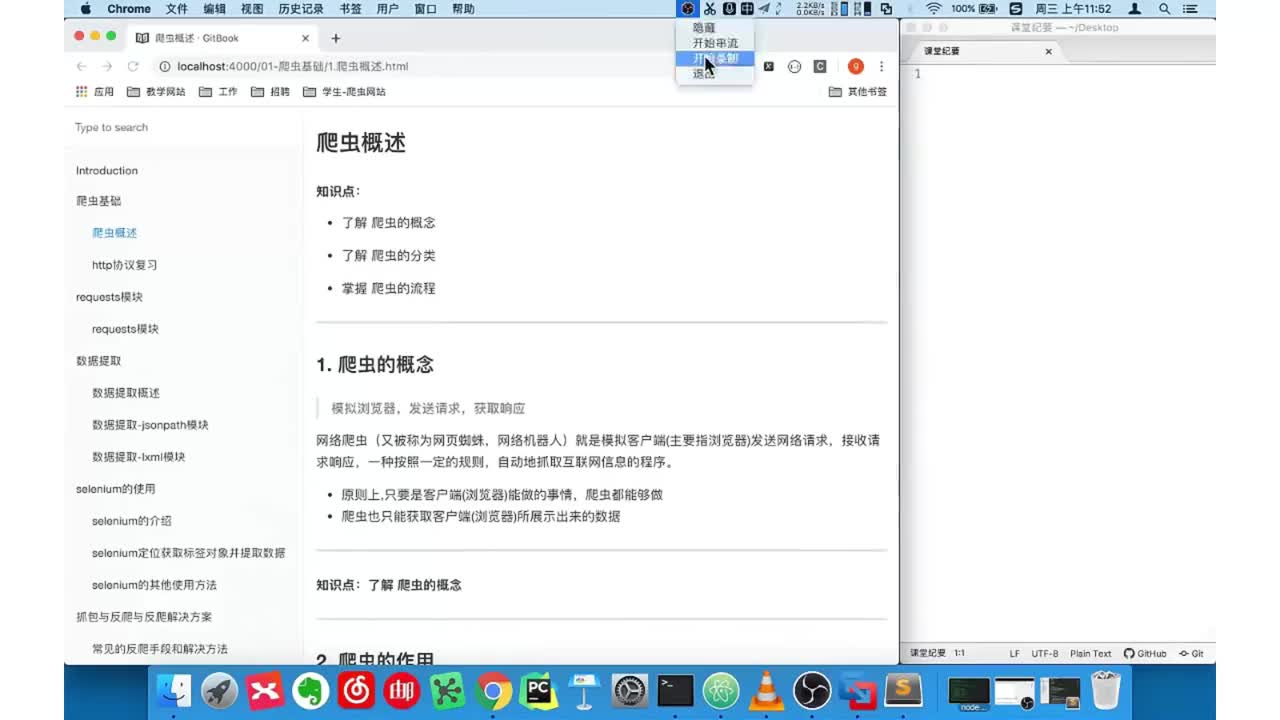1280x720 pixels.
Task: Open a new Chrome tab
Action: (x=336, y=38)
